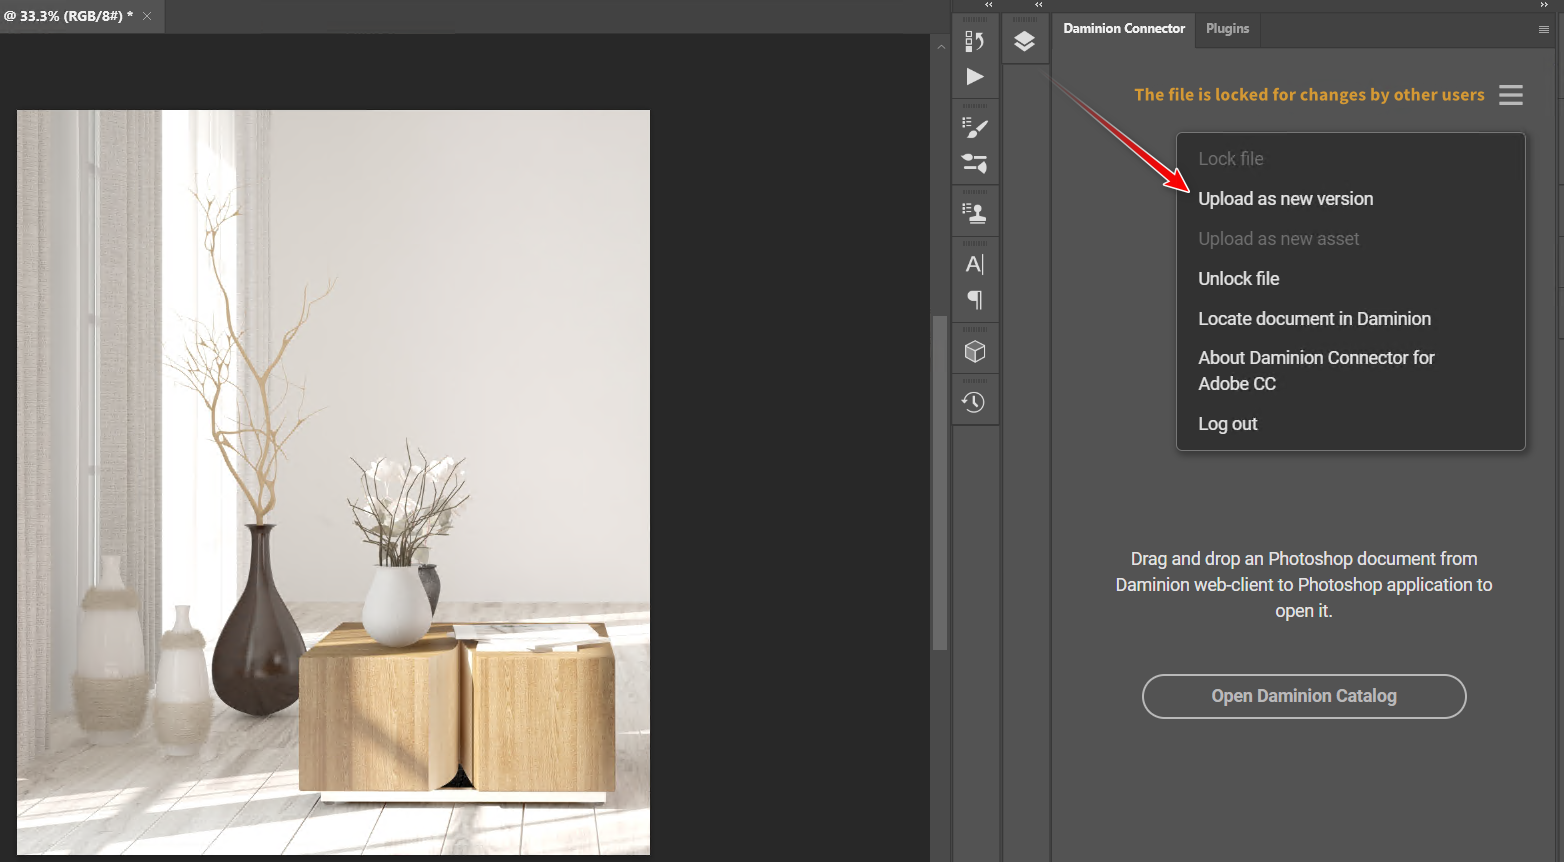Open the Layers panel icon
The width and height of the screenshot is (1564, 862).
pos(1024,41)
